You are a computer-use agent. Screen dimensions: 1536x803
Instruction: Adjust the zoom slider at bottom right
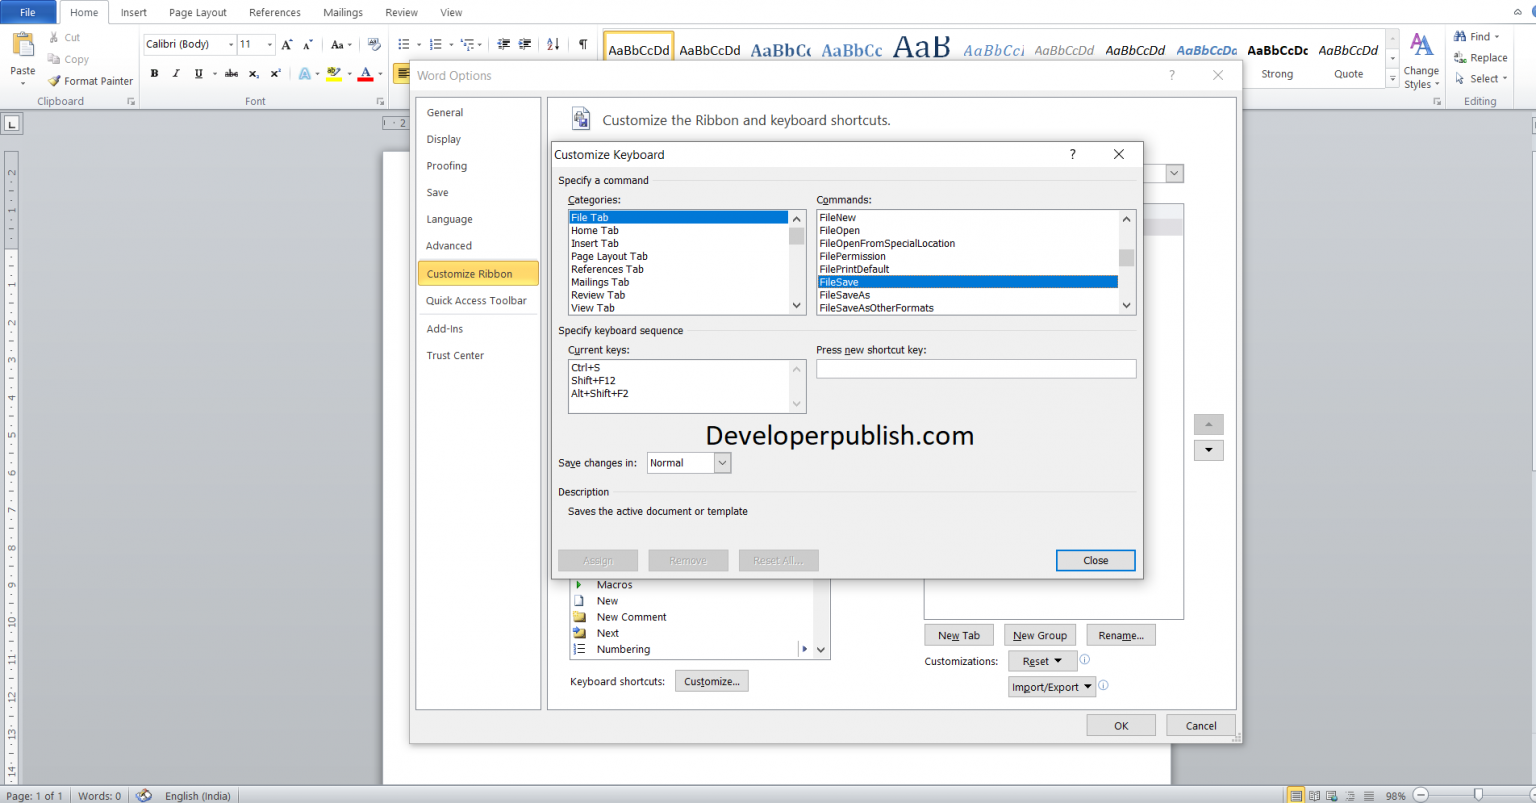point(1478,795)
